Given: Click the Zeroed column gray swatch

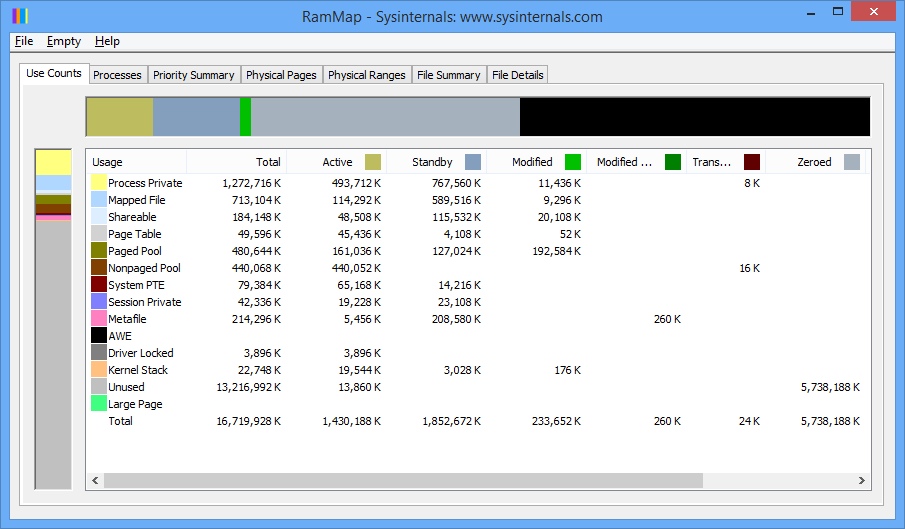Looking at the screenshot, I should point(852,162).
